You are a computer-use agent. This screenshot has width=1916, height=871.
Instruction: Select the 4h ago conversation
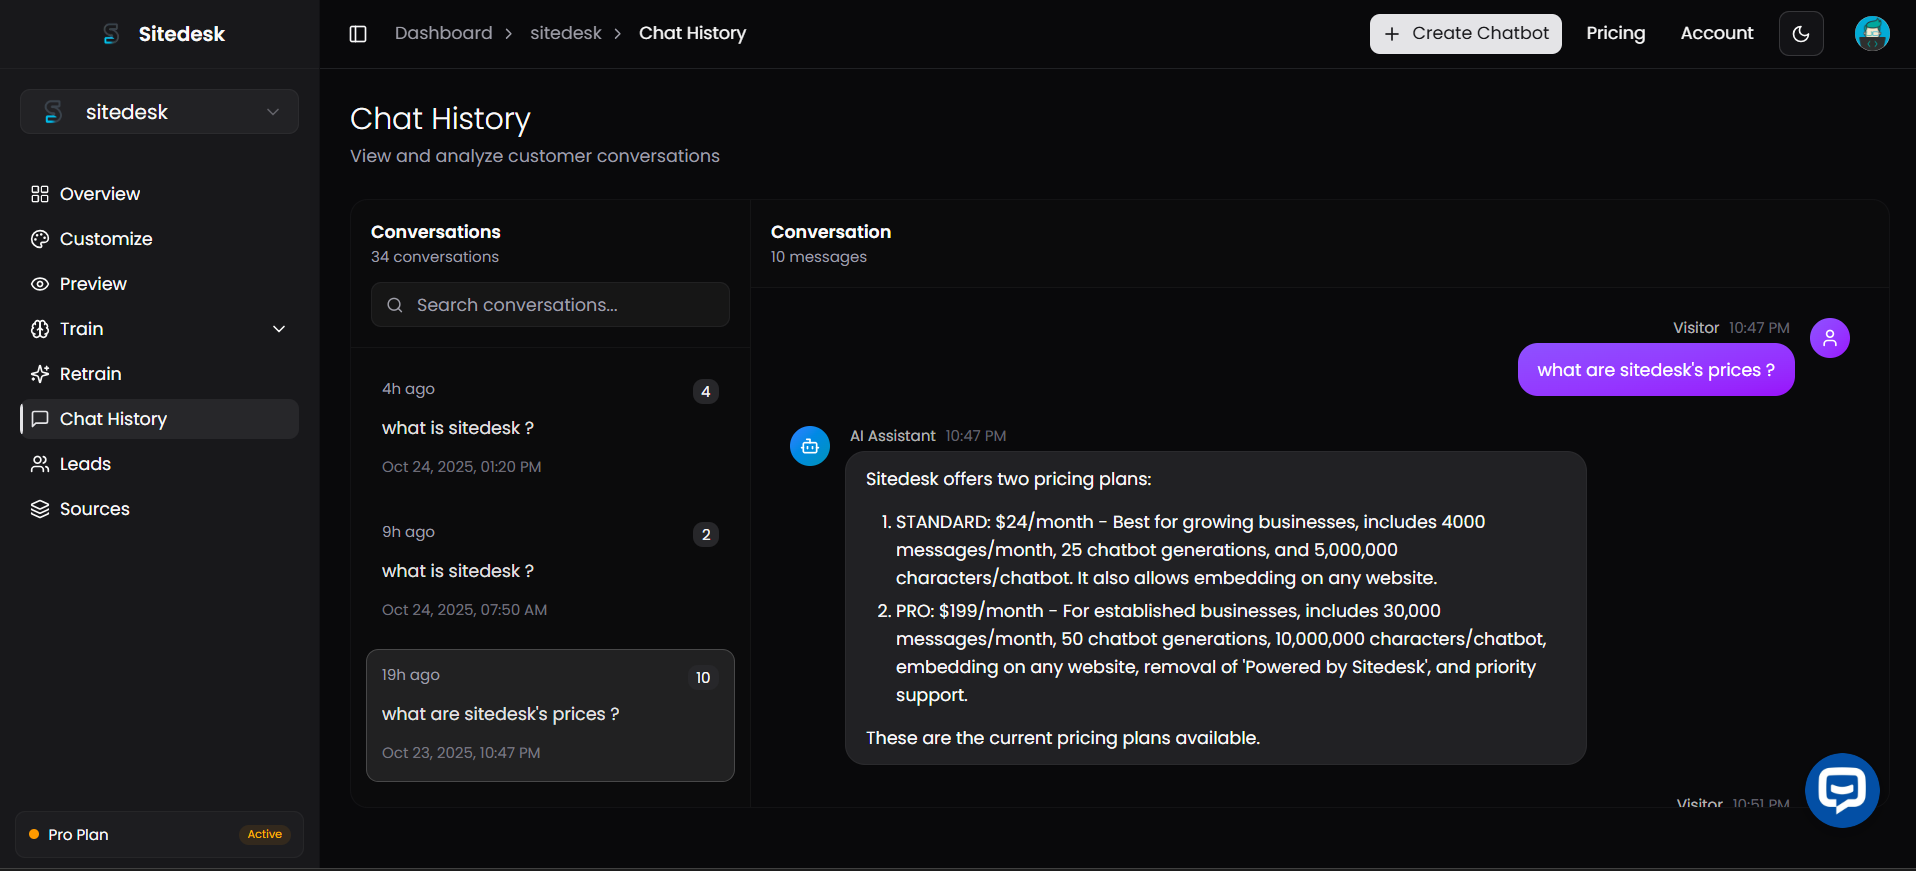click(x=549, y=428)
